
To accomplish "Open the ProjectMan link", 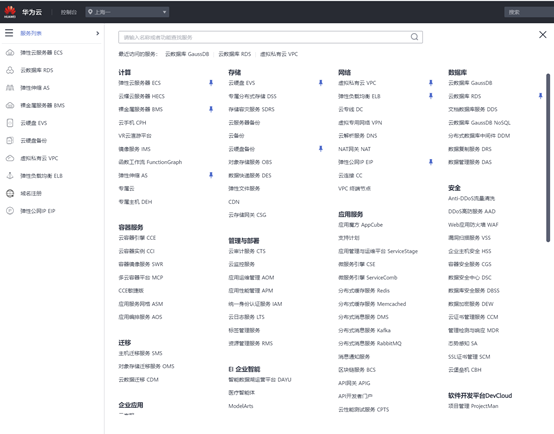I will point(473,406).
